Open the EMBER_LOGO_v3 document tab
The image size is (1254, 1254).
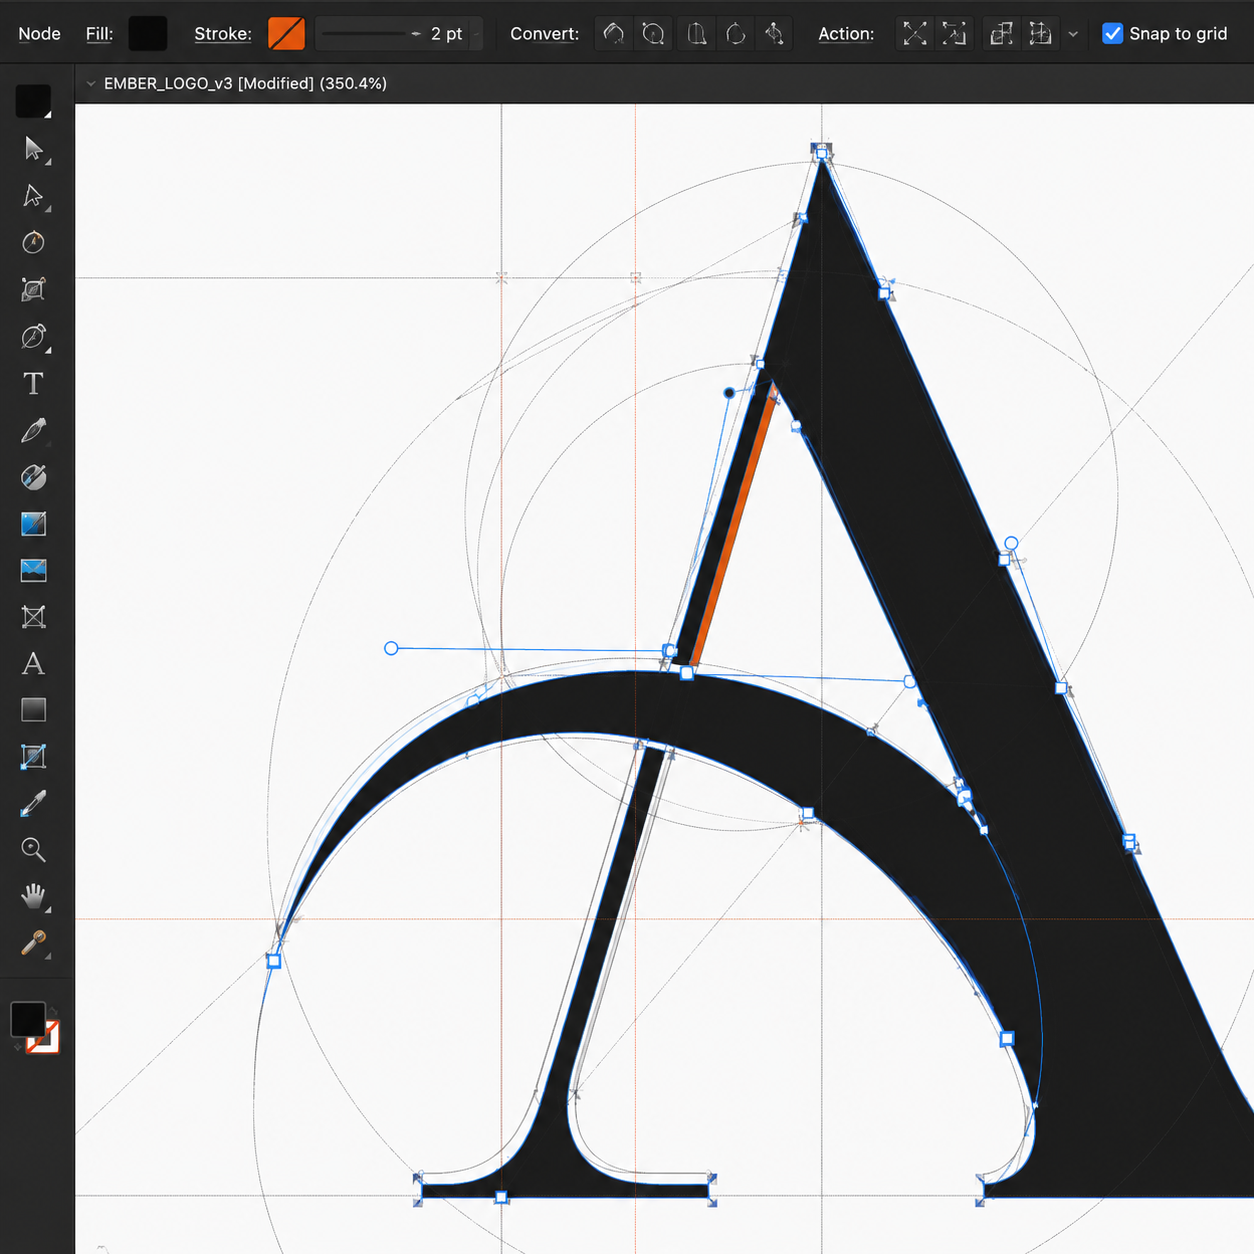pos(245,84)
